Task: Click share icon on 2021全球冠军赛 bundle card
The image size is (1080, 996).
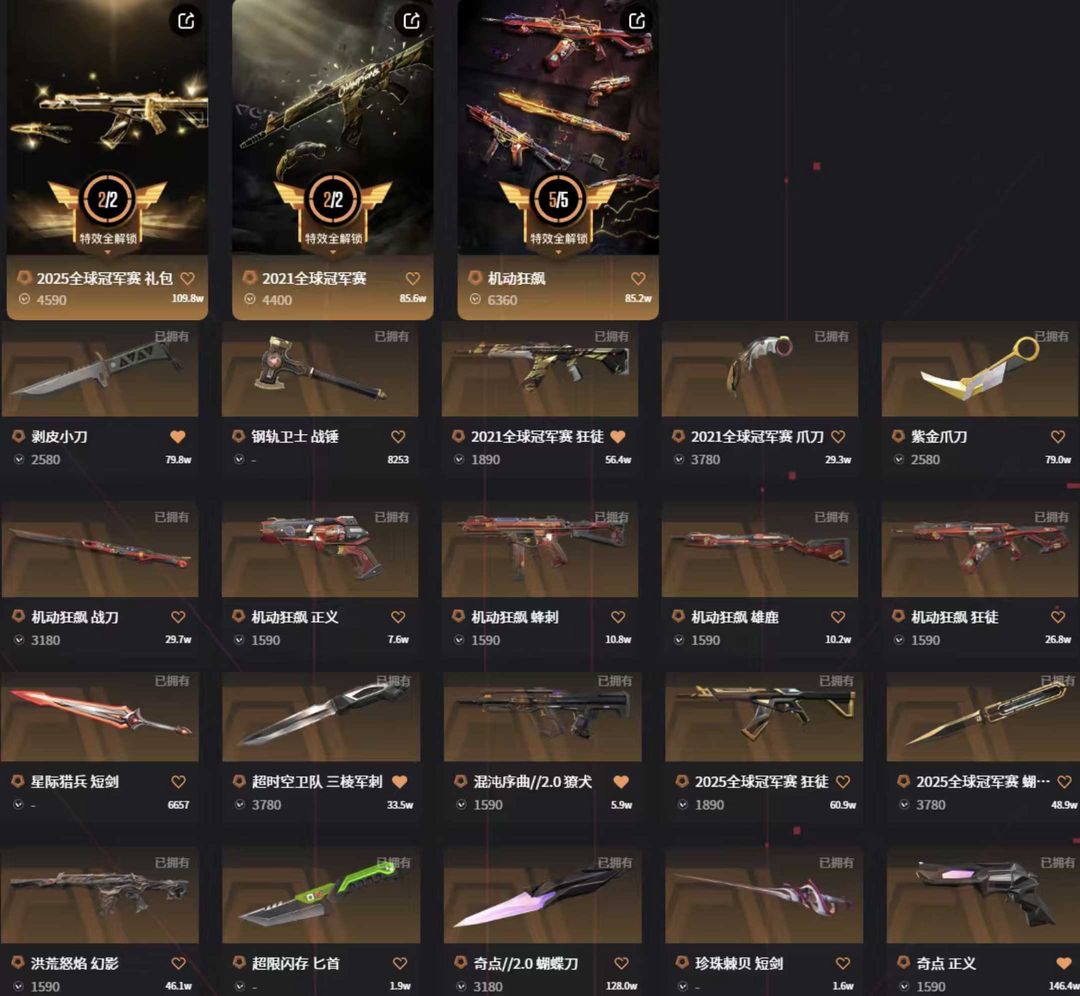Action: tap(411, 21)
